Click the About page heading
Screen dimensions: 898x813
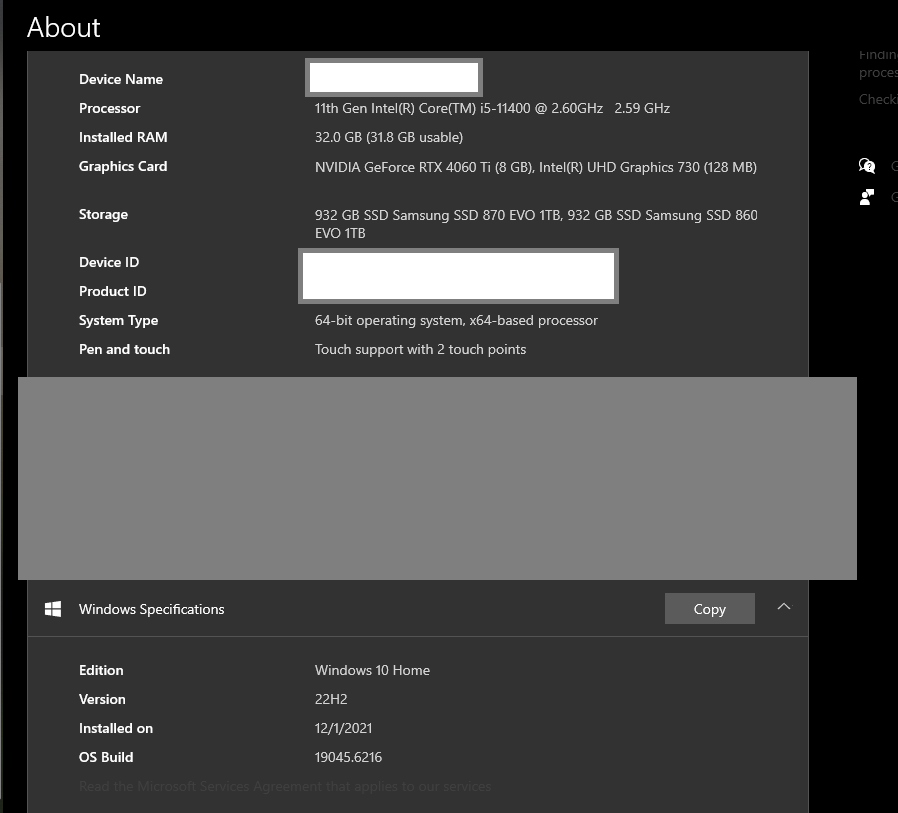pyautogui.click(x=64, y=28)
